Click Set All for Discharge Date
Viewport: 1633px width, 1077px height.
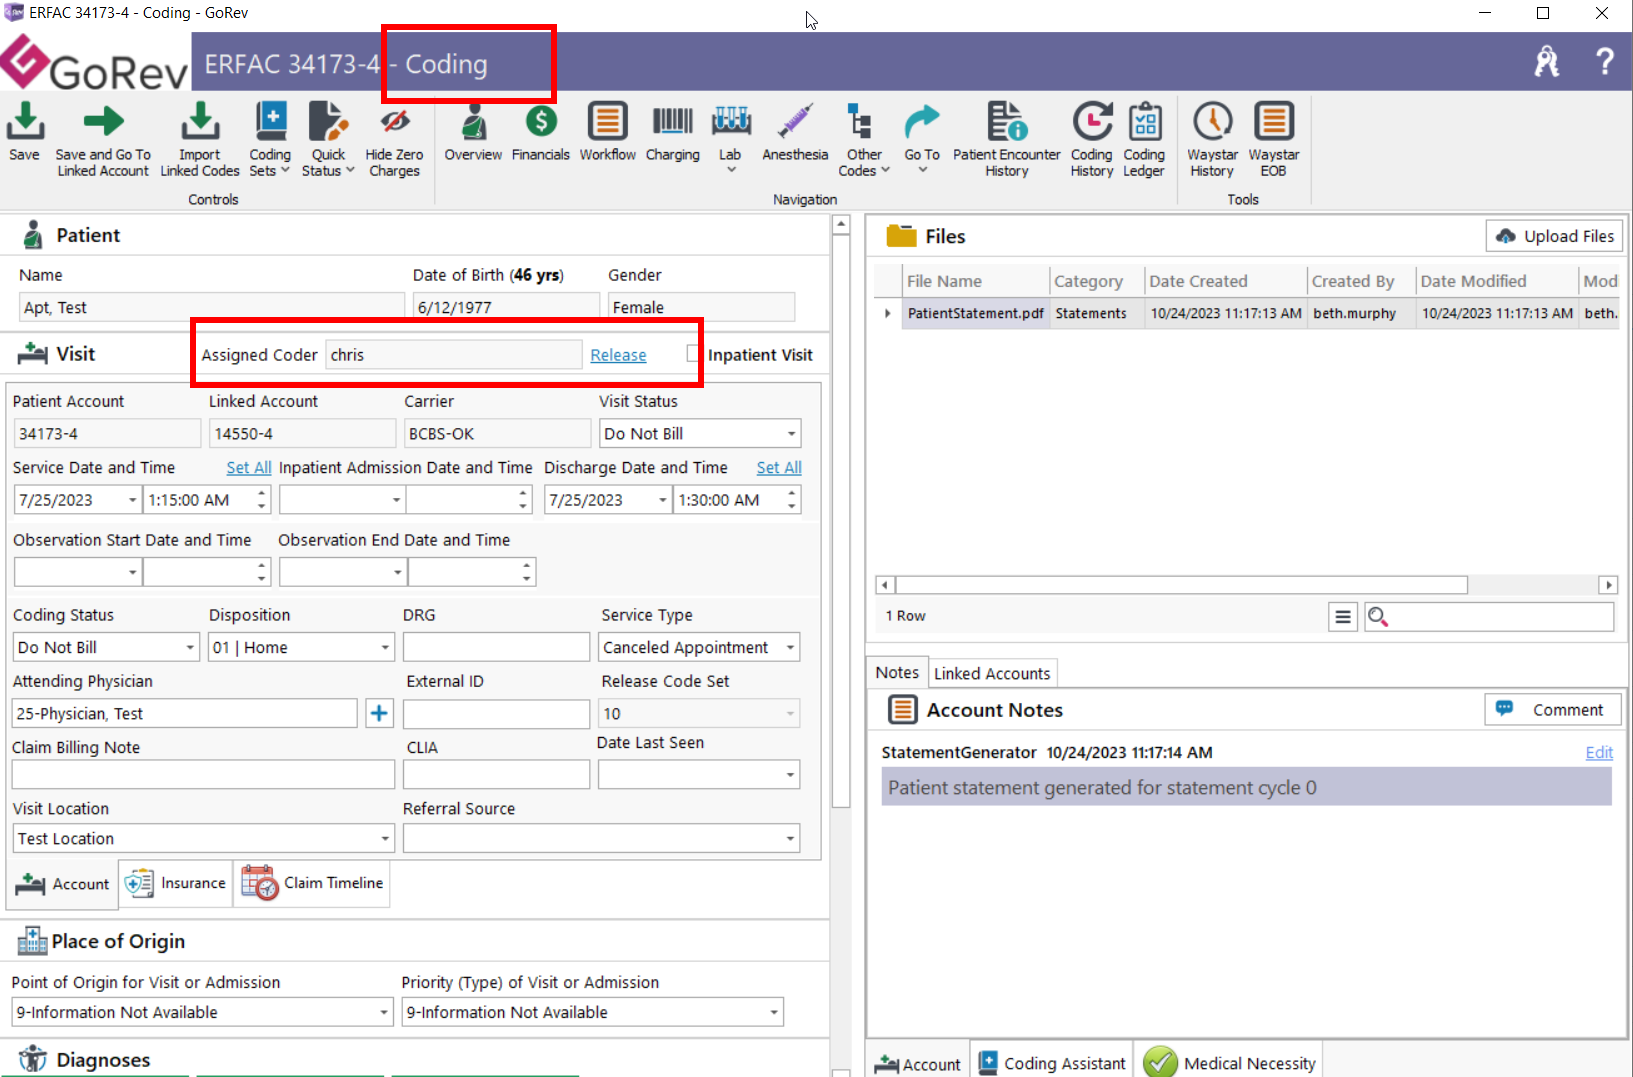coord(779,467)
